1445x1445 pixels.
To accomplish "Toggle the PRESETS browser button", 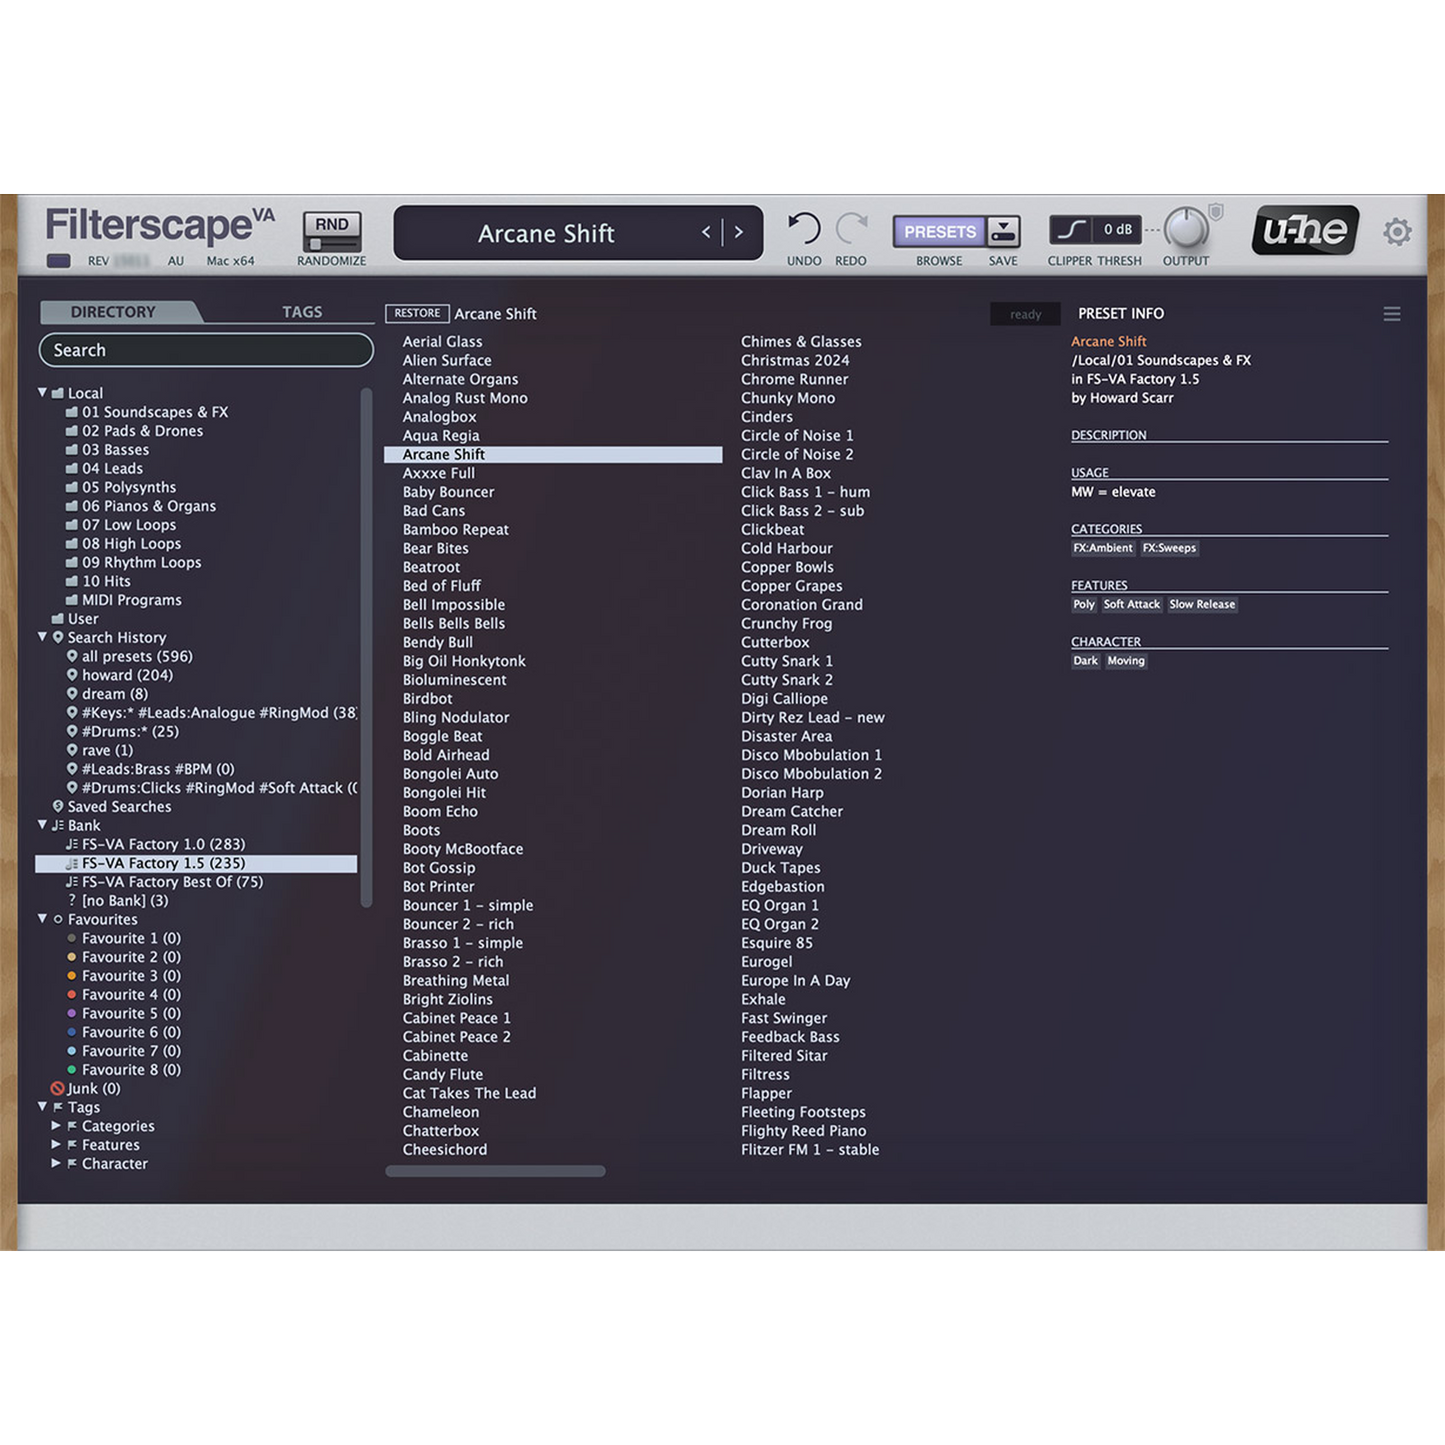I will 939,231.
